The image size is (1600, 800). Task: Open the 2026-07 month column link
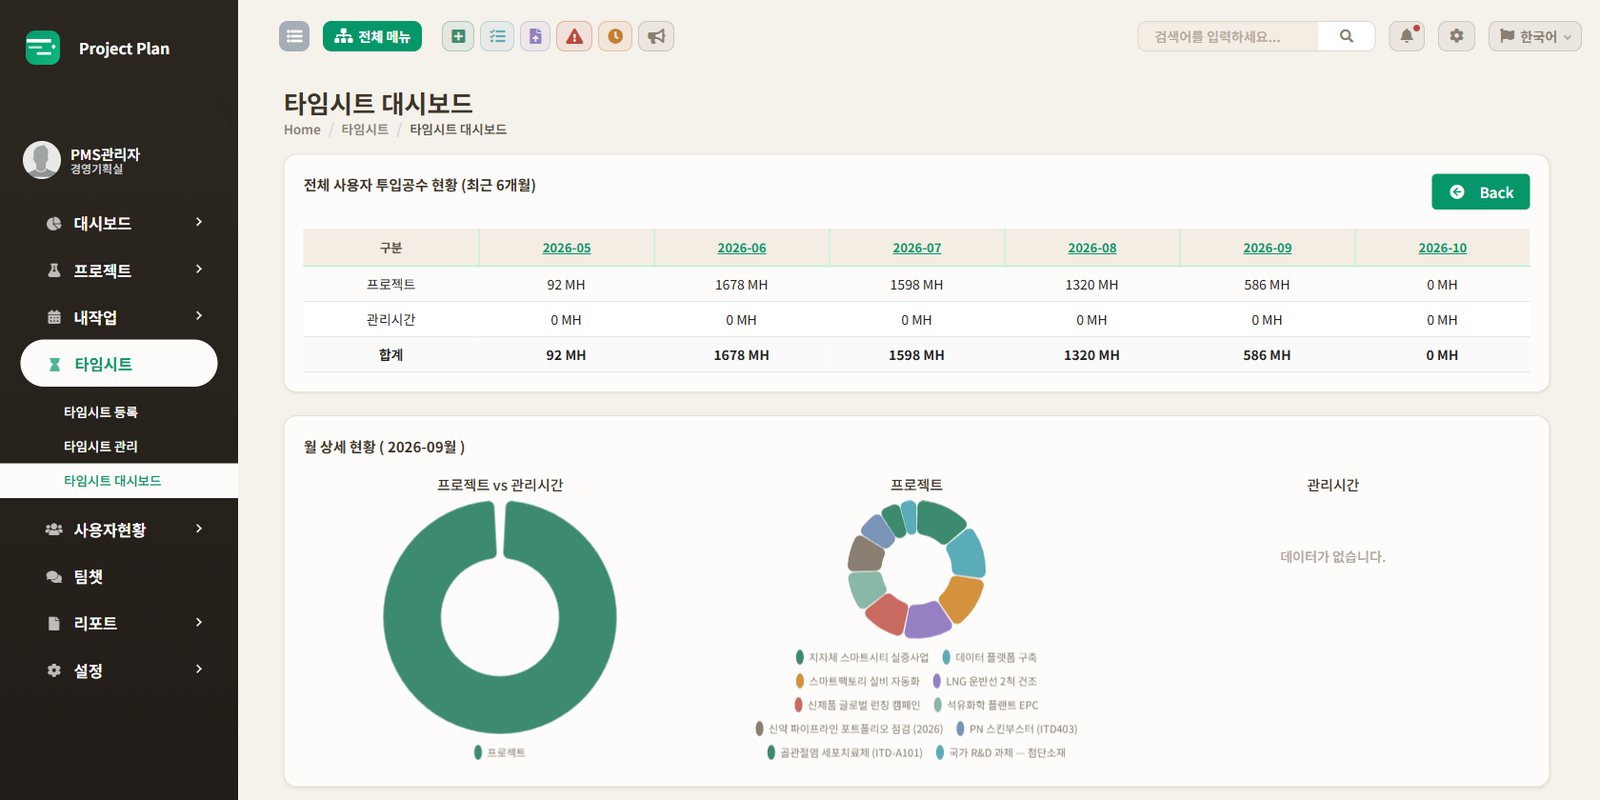[x=917, y=248]
